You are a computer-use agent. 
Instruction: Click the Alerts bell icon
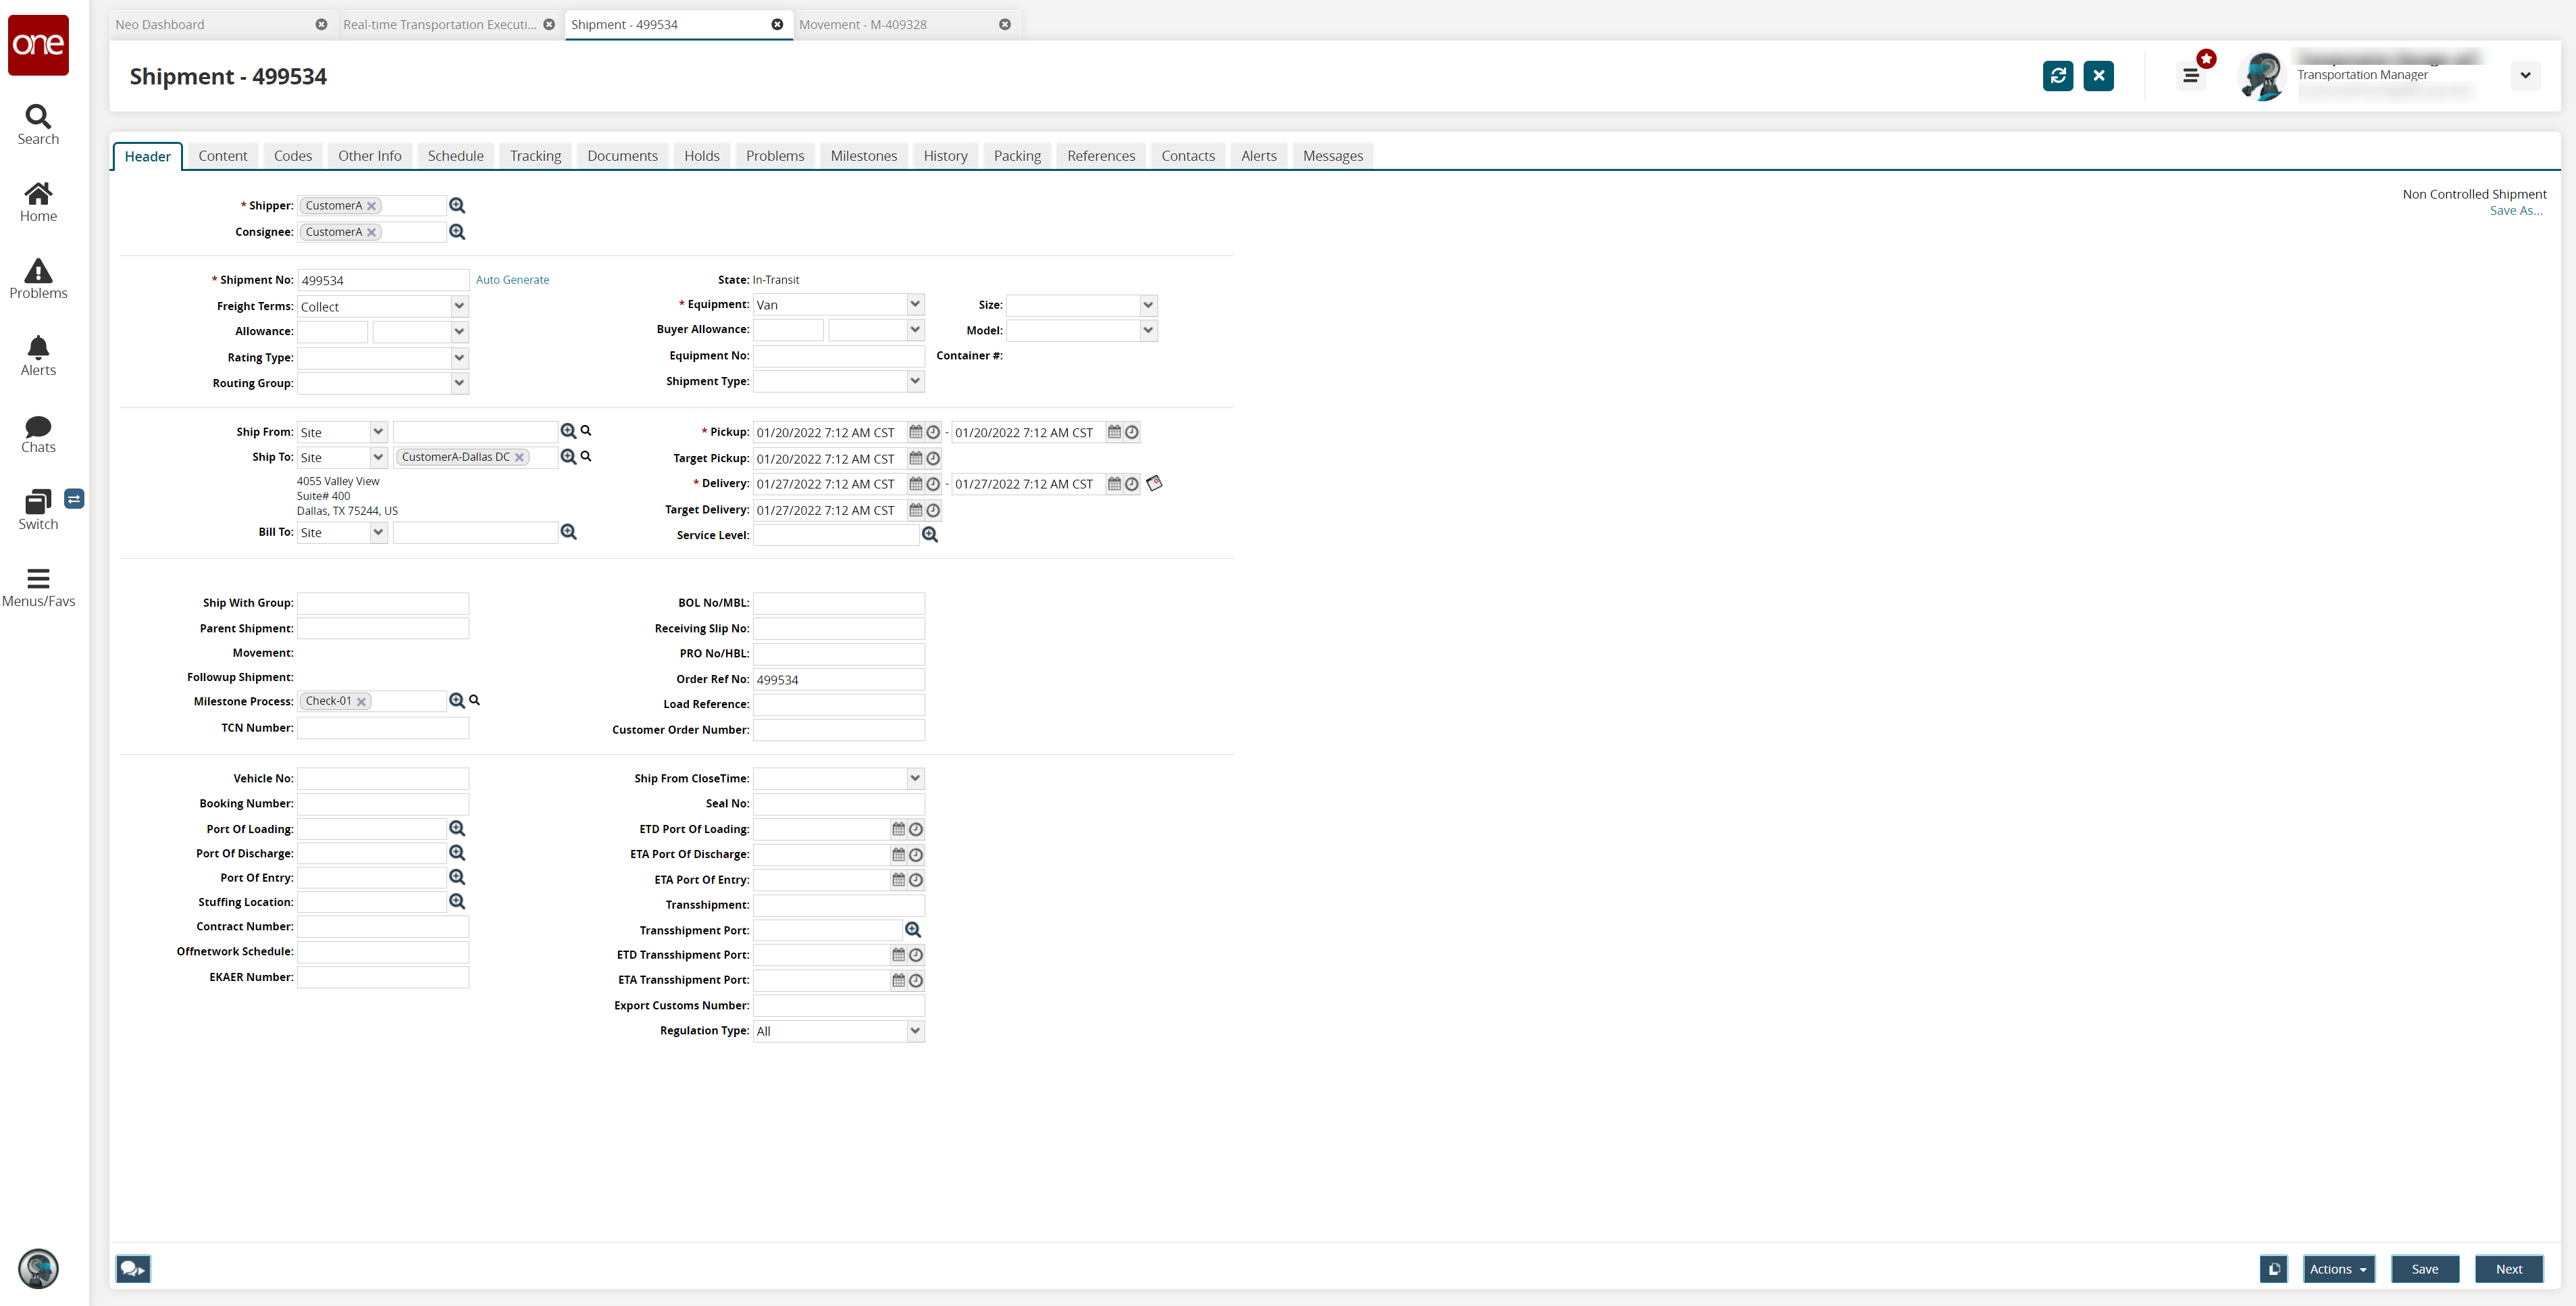pyautogui.click(x=38, y=348)
